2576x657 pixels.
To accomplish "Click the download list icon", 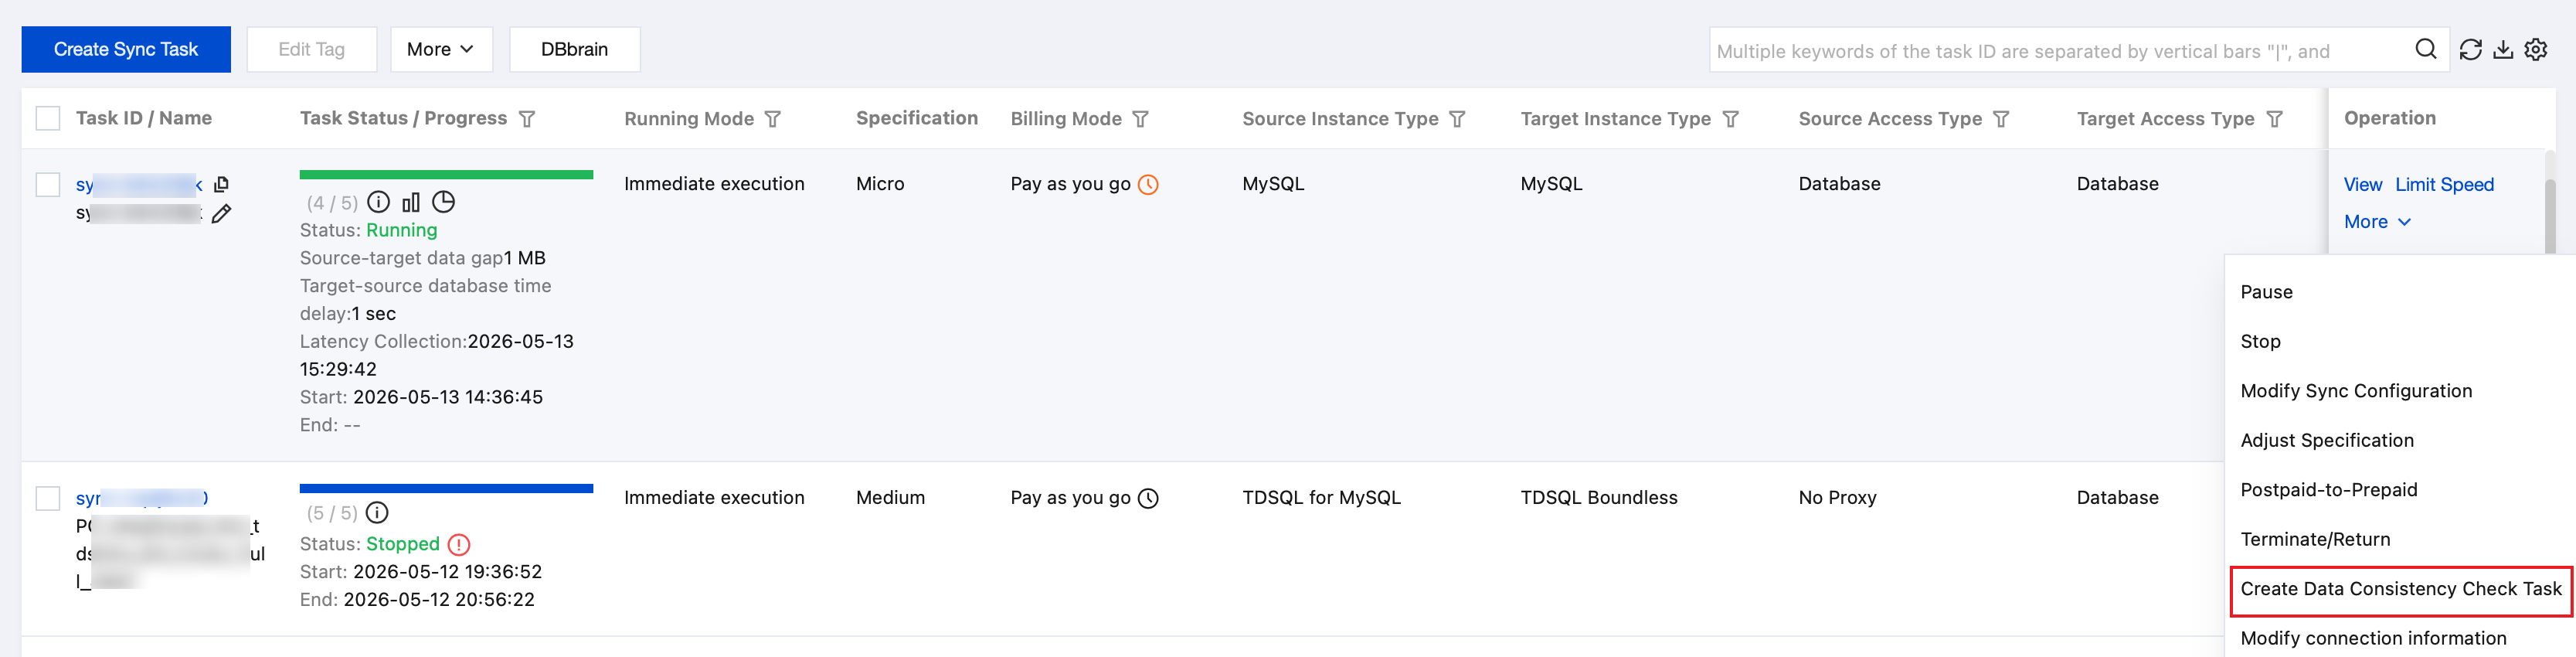I will pyautogui.click(x=2503, y=49).
